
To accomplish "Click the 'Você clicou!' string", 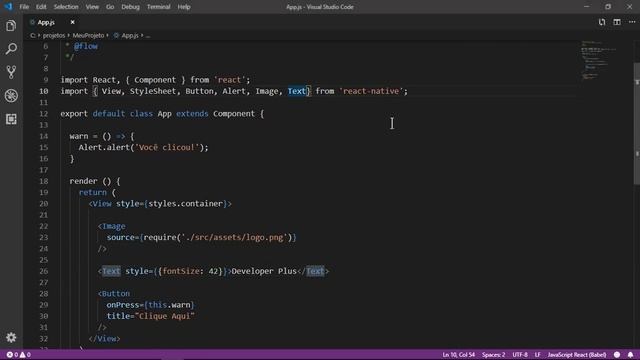I will (167, 147).
